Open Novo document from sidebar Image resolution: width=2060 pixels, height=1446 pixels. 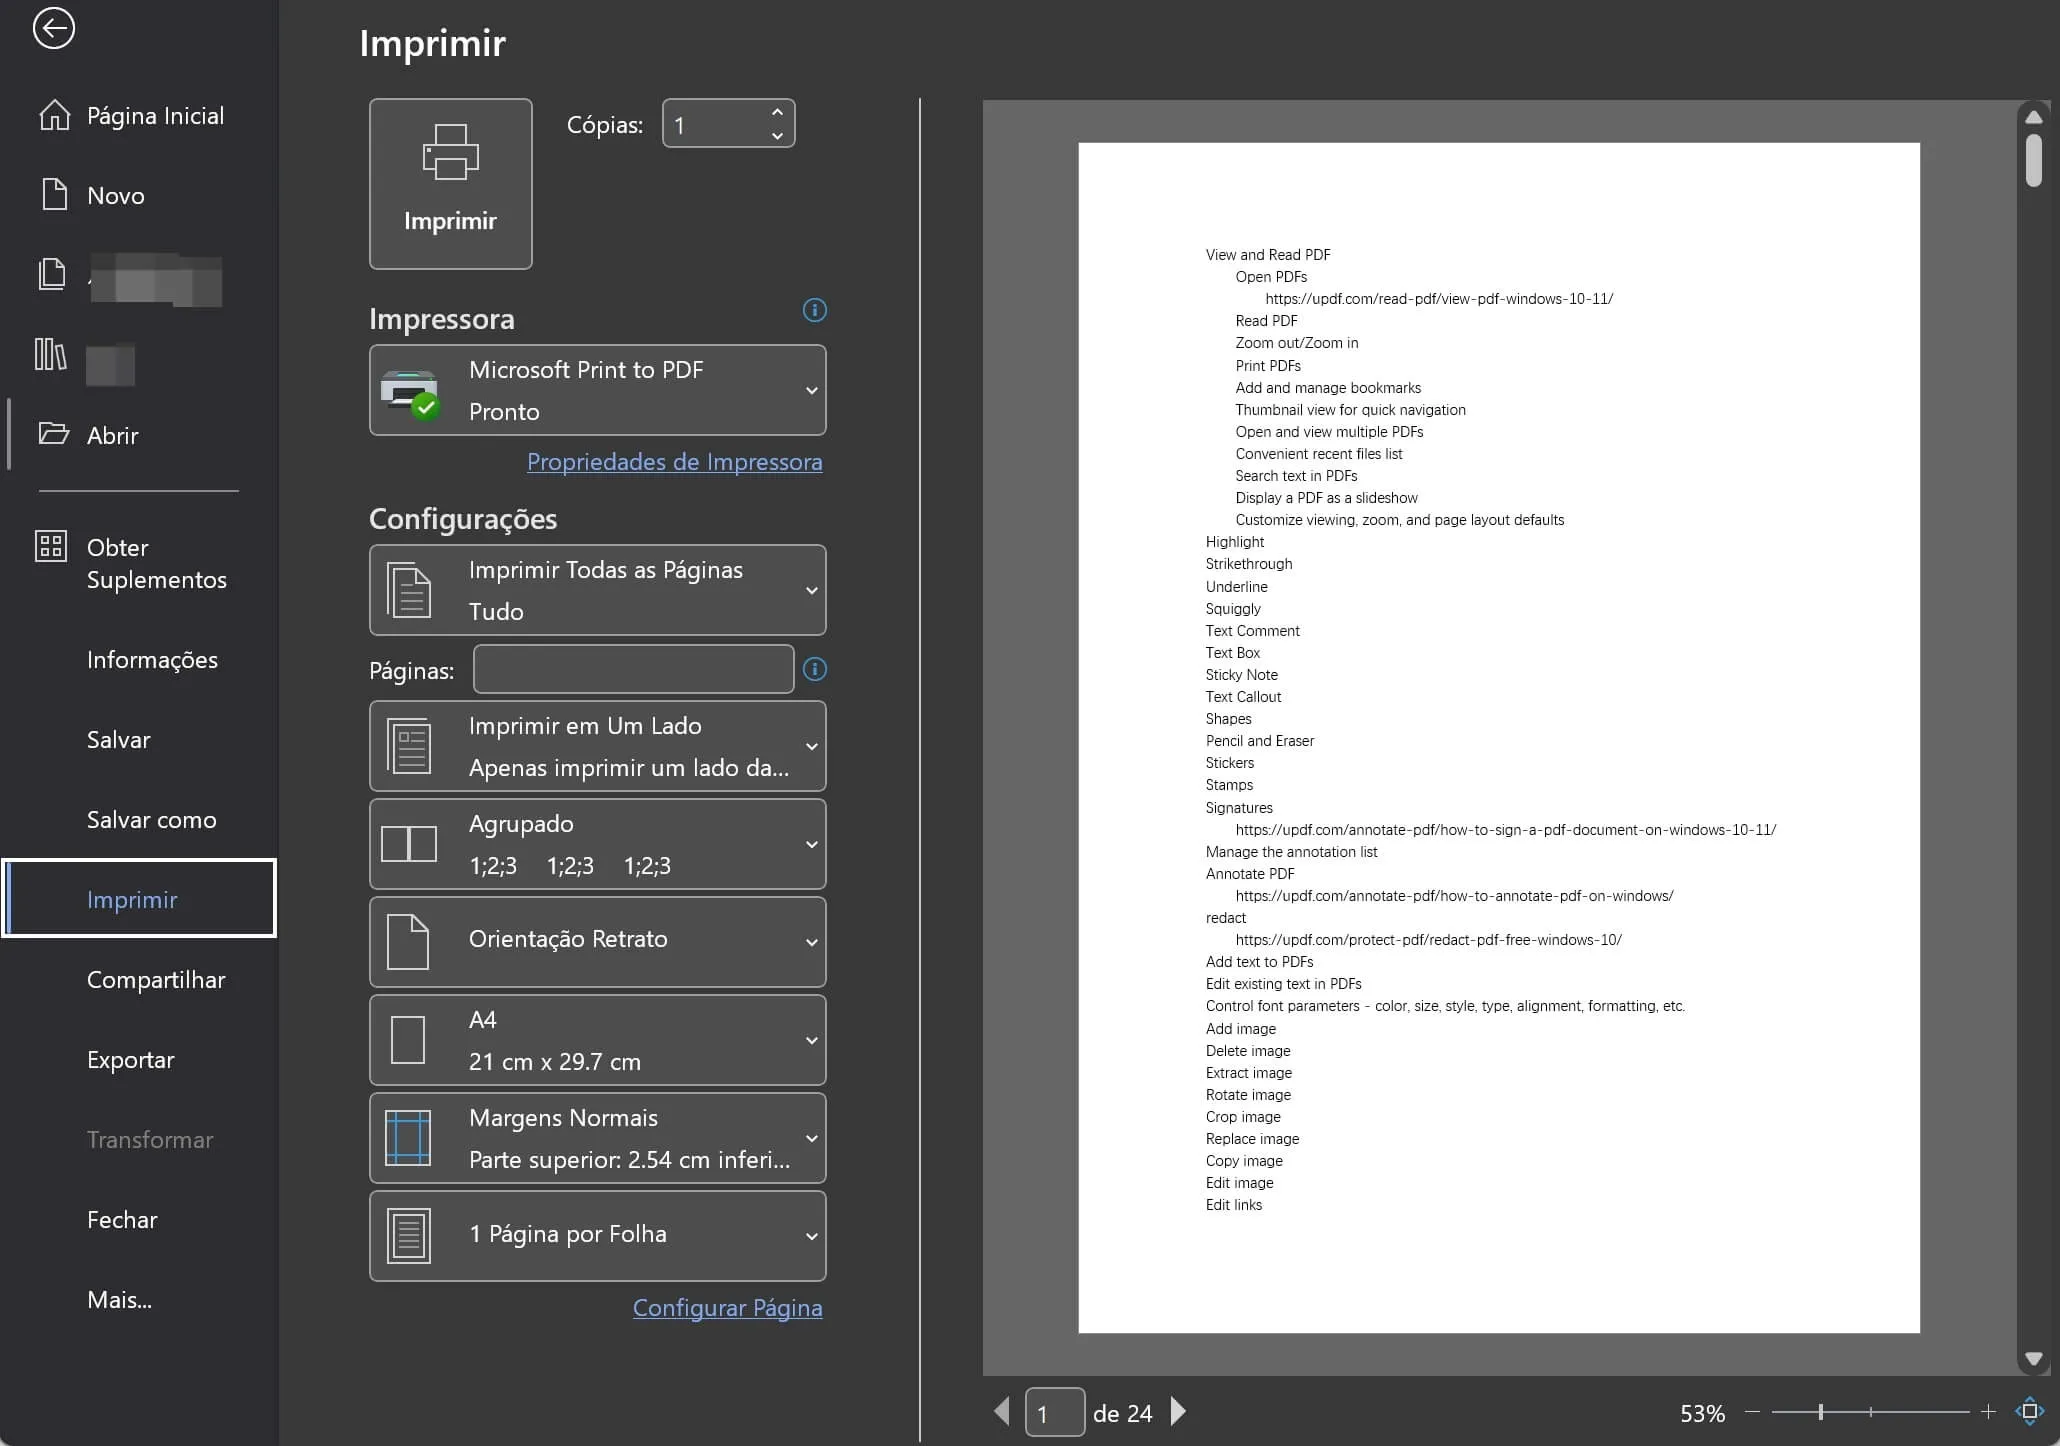pyautogui.click(x=113, y=194)
